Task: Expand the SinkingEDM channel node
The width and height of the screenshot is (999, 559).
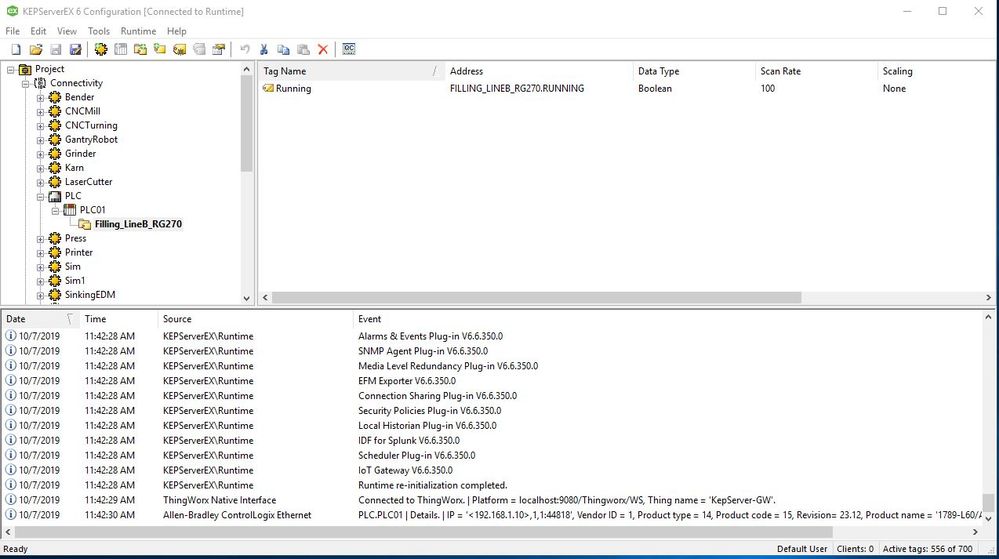Action: [40, 295]
